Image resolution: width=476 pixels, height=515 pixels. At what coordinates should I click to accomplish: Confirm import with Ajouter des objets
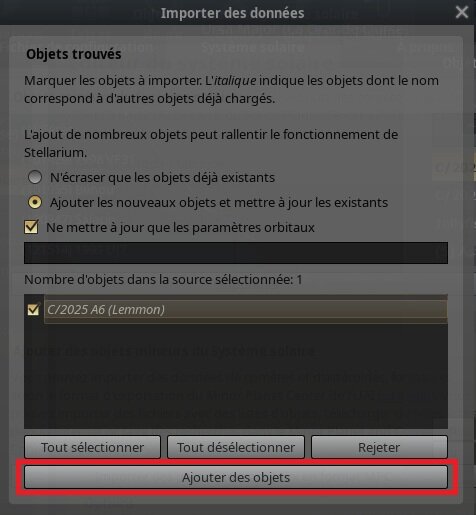236,477
